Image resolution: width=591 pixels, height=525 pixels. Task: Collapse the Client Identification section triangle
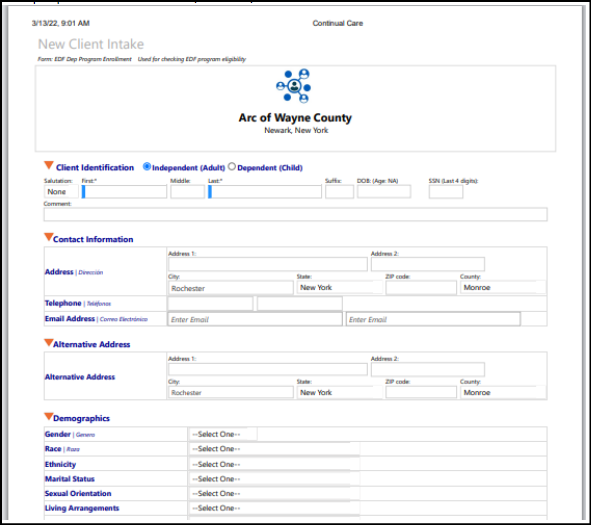[x=49, y=165]
